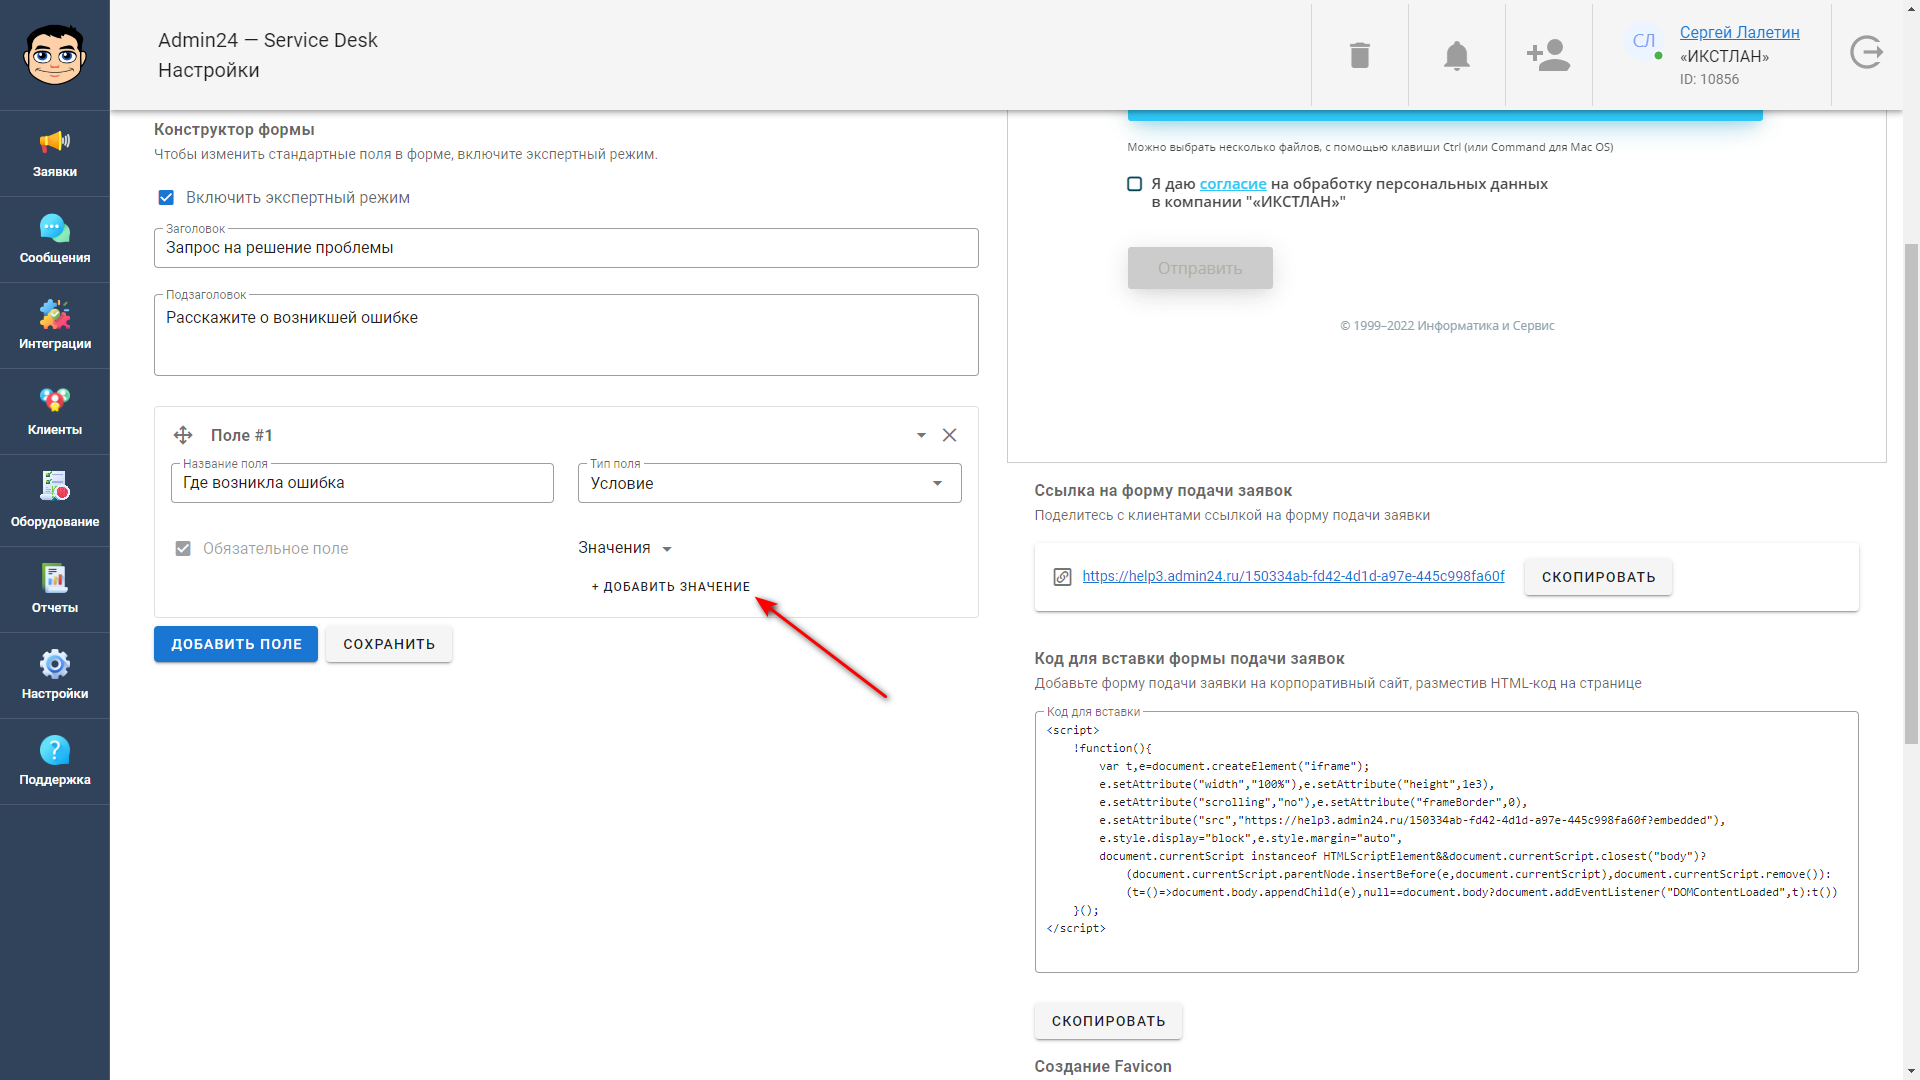Toggle the Обязательное поле checkbox
The image size is (1920, 1080).
183,549
